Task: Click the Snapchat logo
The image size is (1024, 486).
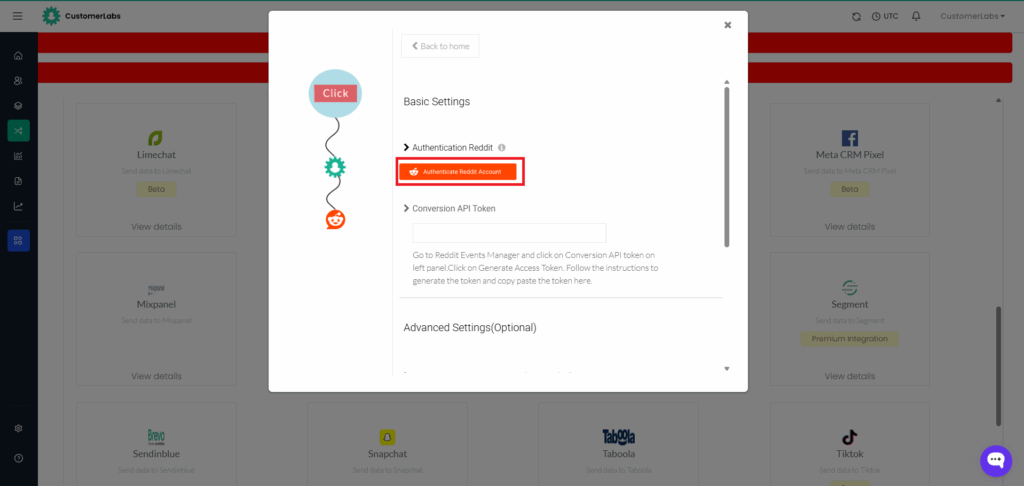Action: click(x=388, y=437)
